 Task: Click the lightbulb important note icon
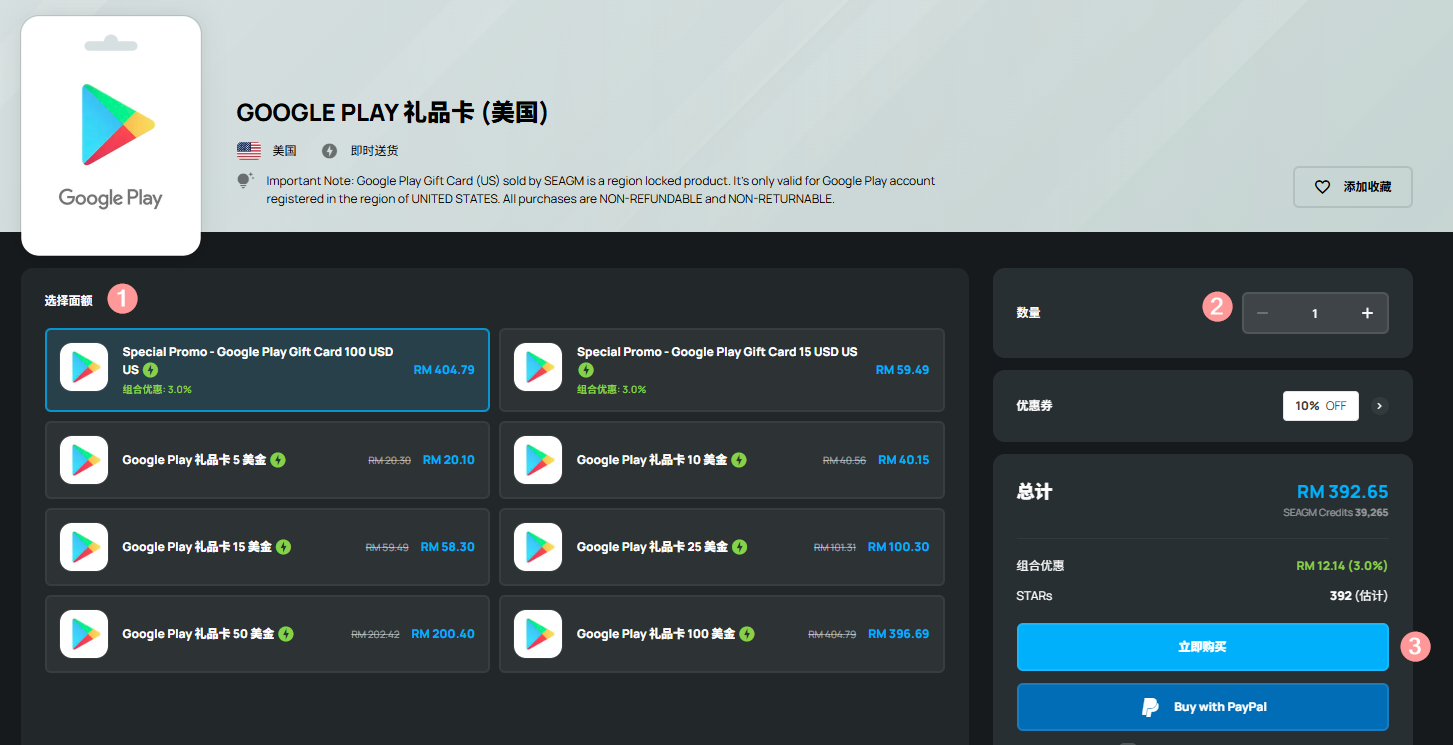click(x=245, y=181)
